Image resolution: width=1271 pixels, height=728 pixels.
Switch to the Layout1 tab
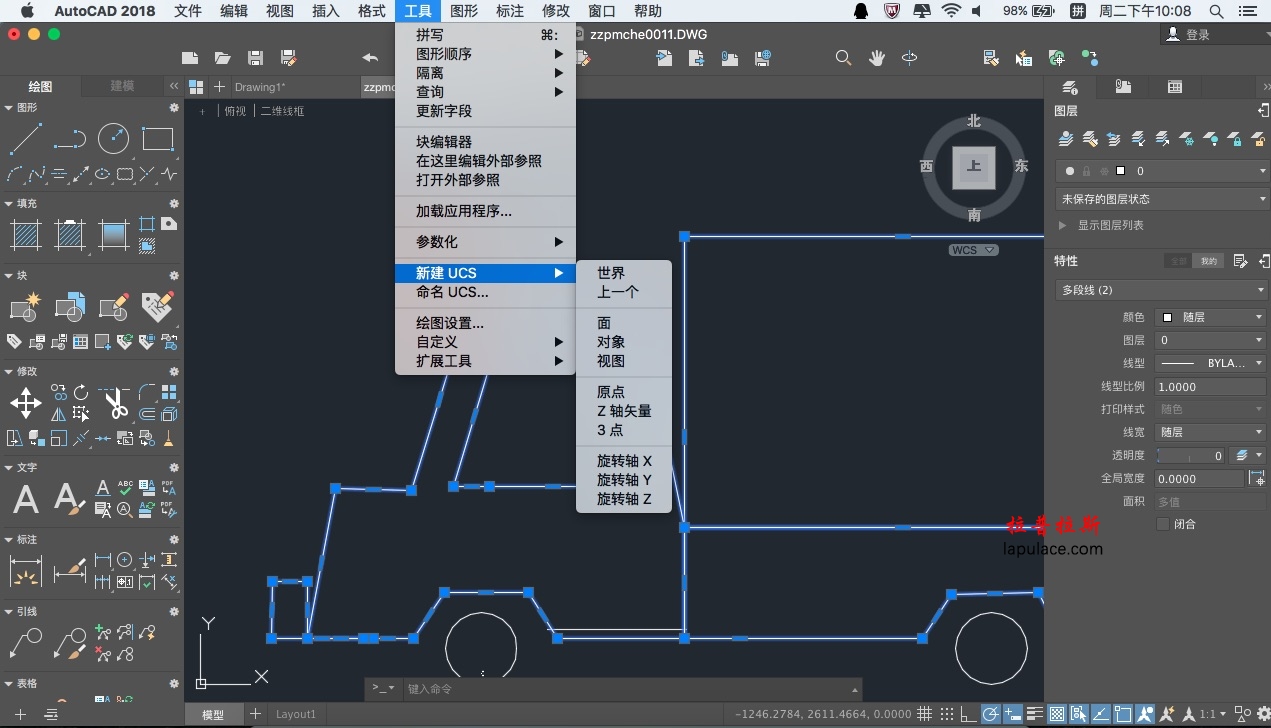[296, 714]
